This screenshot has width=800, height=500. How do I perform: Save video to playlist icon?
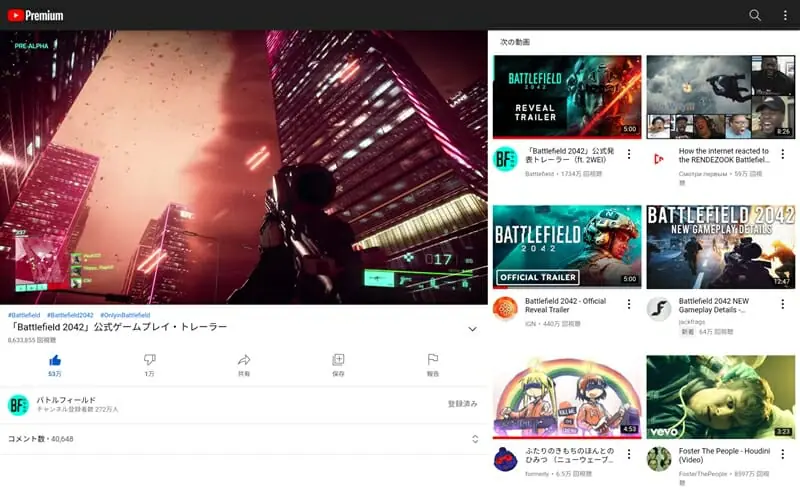(338, 360)
